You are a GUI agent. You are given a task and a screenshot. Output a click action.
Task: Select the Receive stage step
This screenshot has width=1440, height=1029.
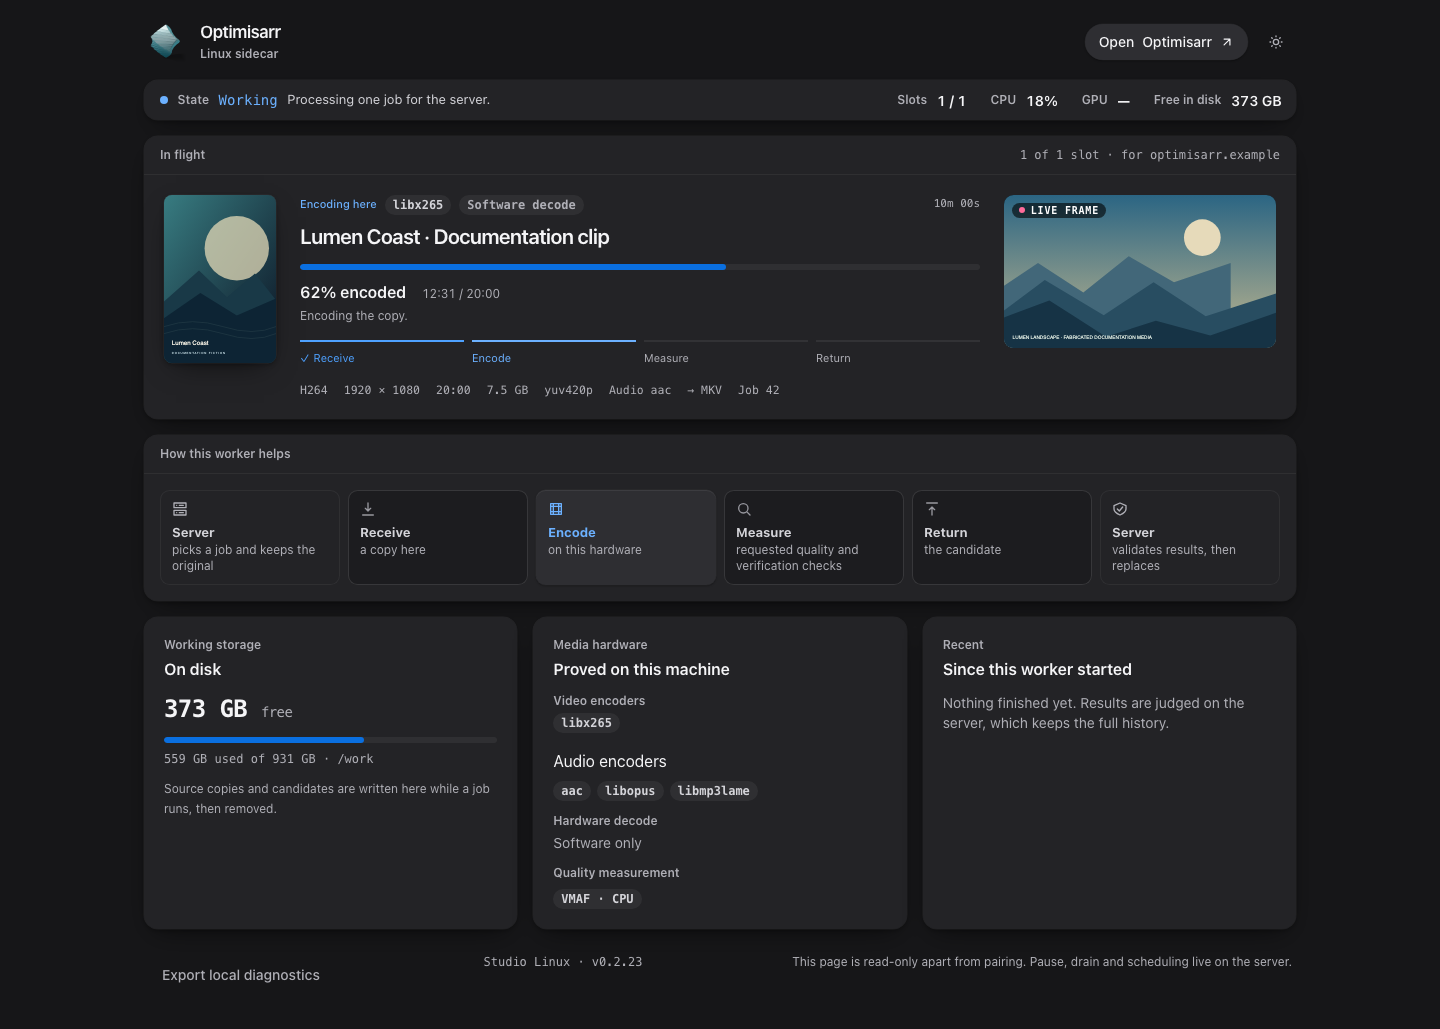point(382,353)
